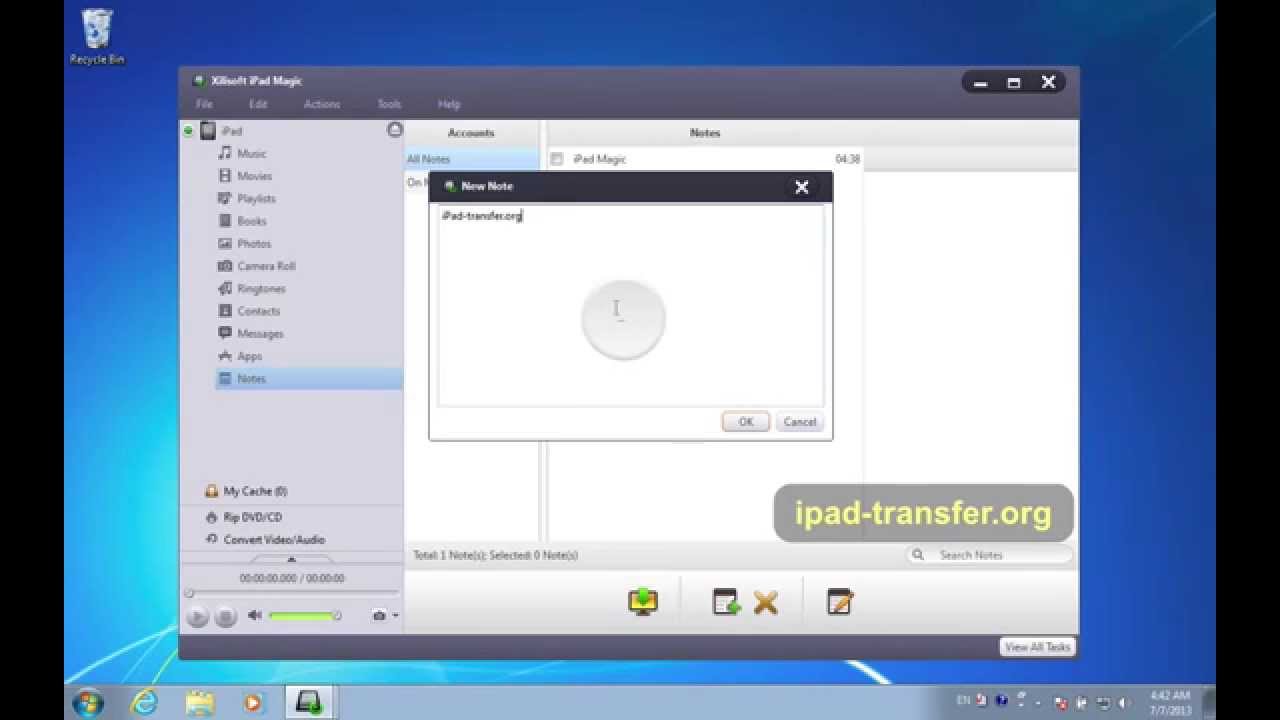
Task: Click OK in the New Note dialog
Action: tap(746, 422)
